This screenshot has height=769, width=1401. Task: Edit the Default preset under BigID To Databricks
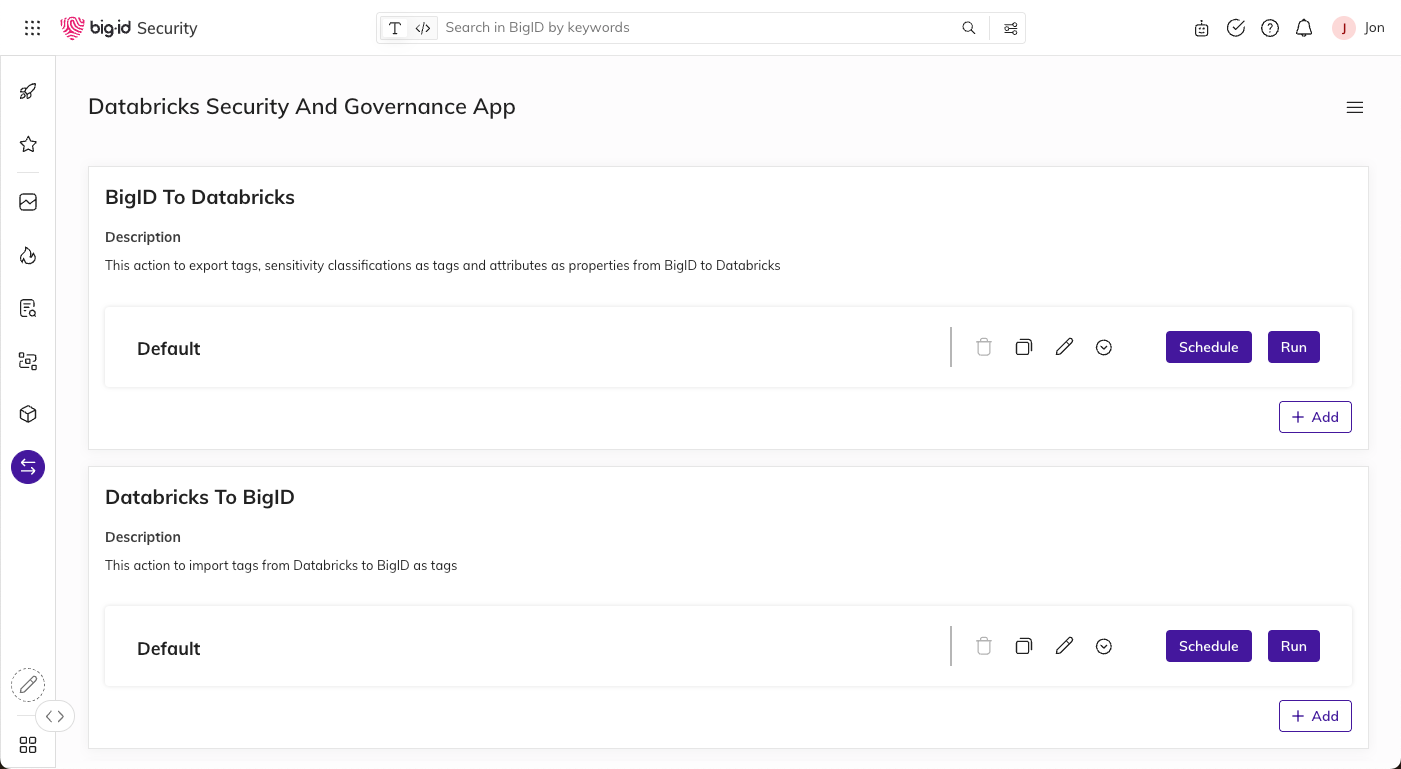[x=1064, y=346]
